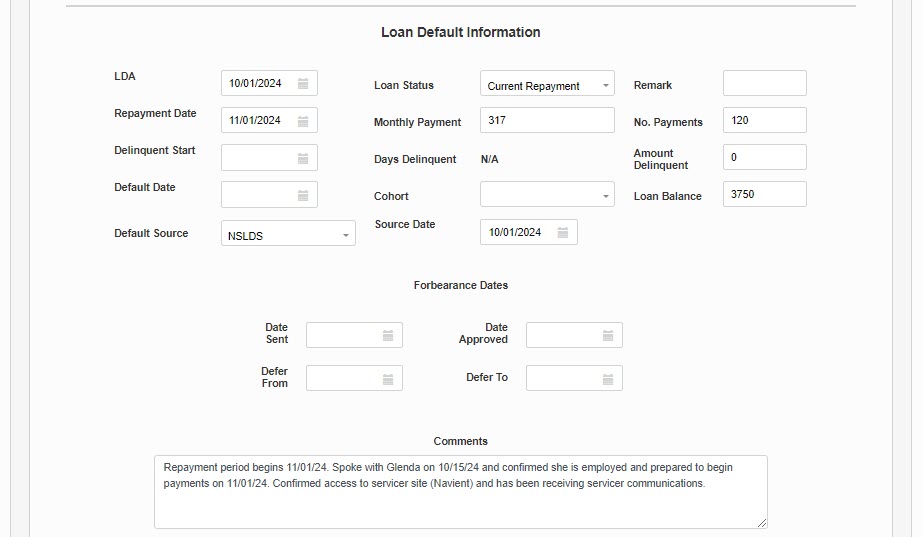Grab the Comments box resize handle
Image resolution: width=922 pixels, height=537 pixels.
[762, 522]
